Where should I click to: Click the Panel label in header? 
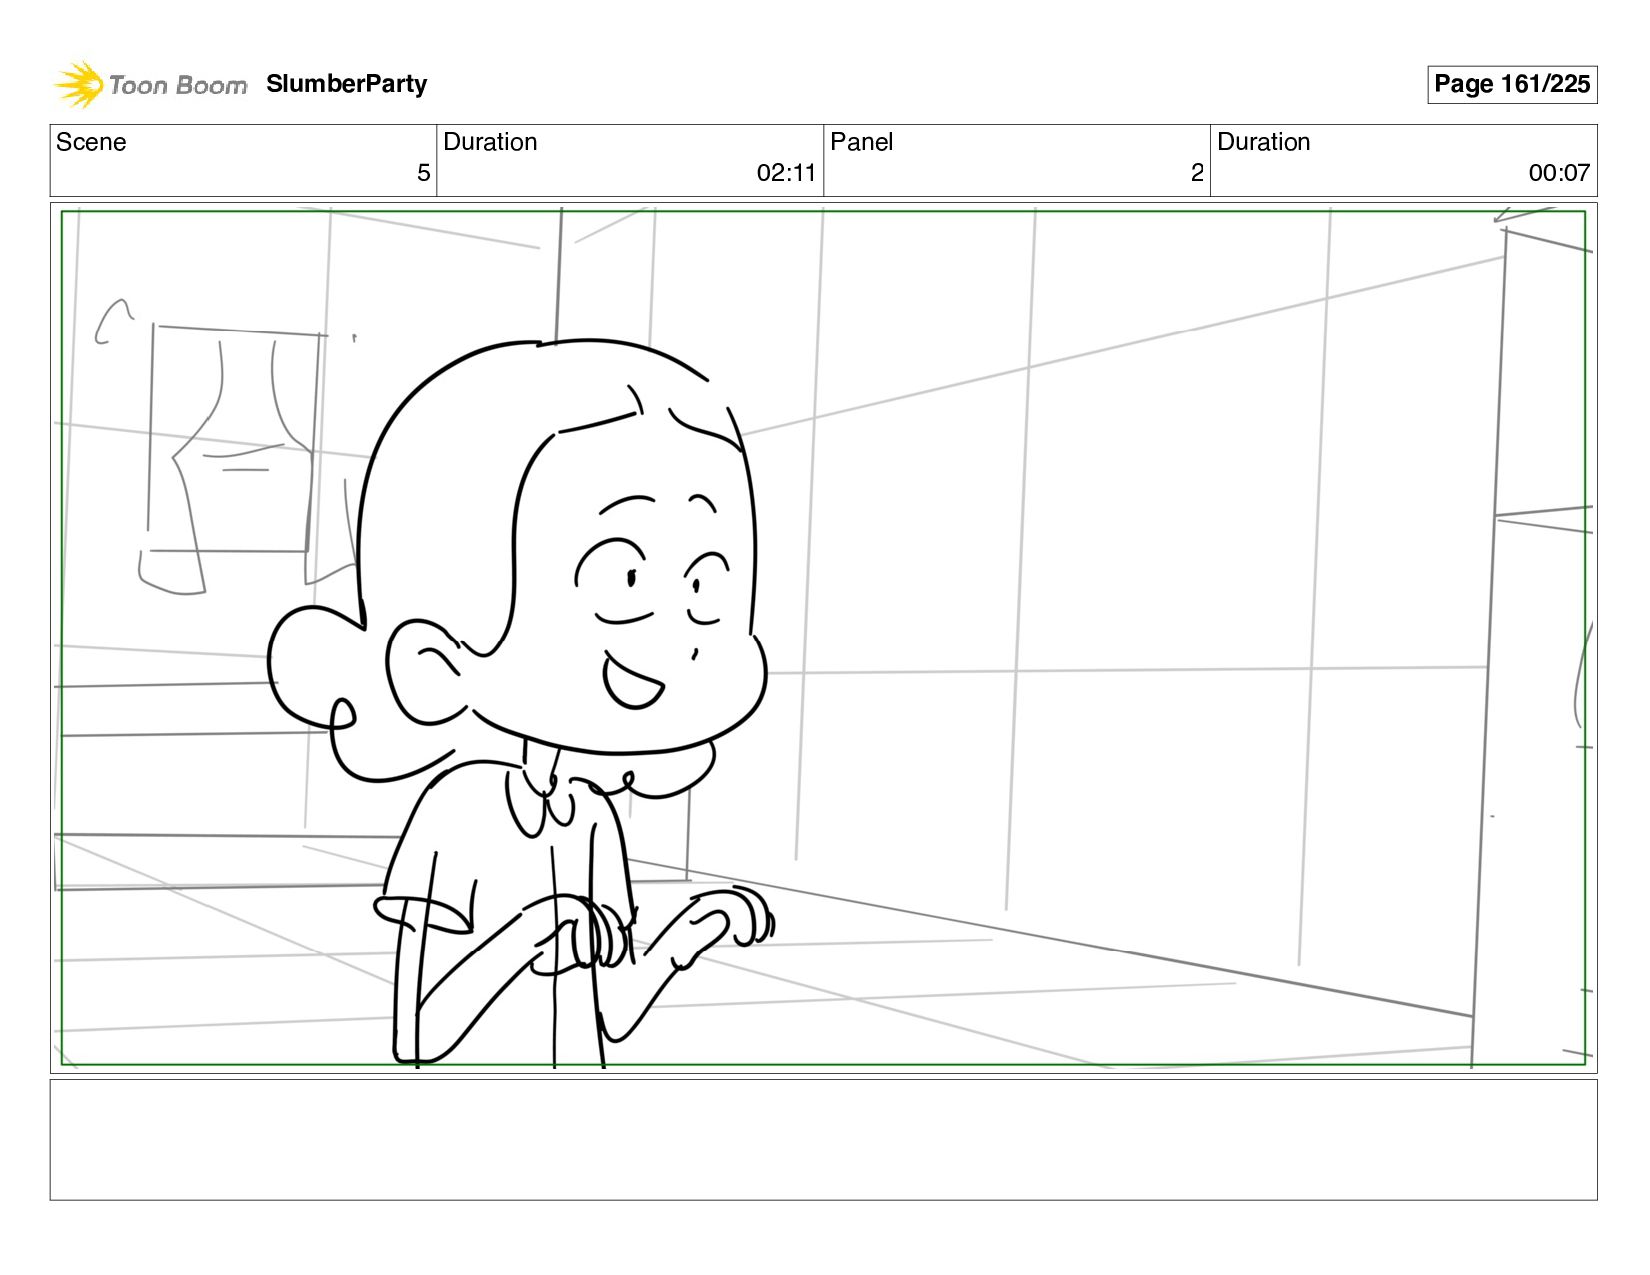pyautogui.click(x=861, y=142)
